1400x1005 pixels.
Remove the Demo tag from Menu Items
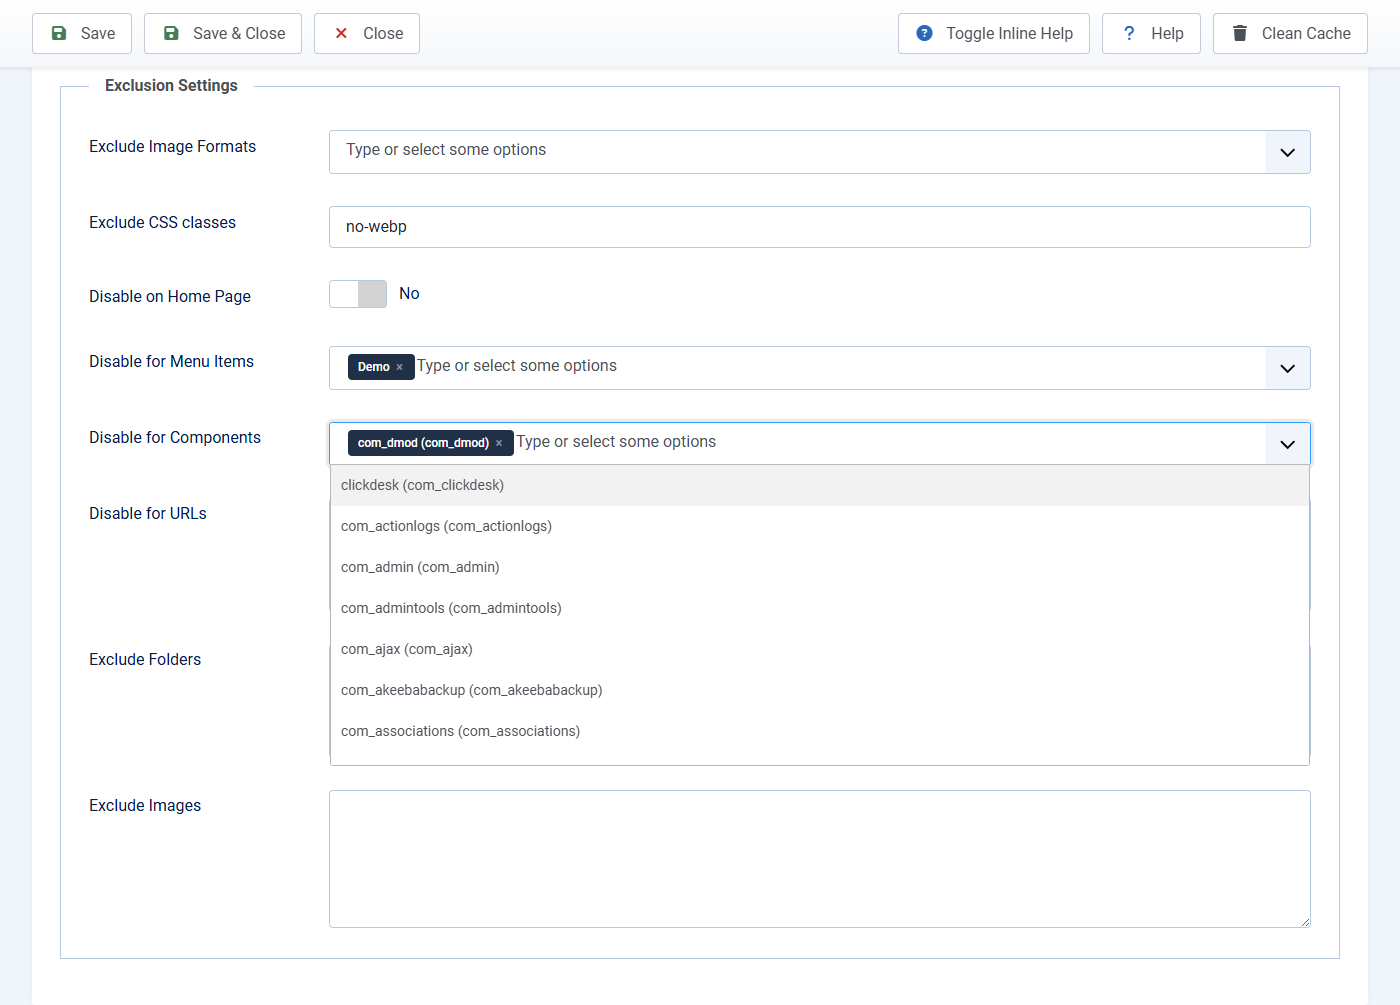click(x=399, y=367)
